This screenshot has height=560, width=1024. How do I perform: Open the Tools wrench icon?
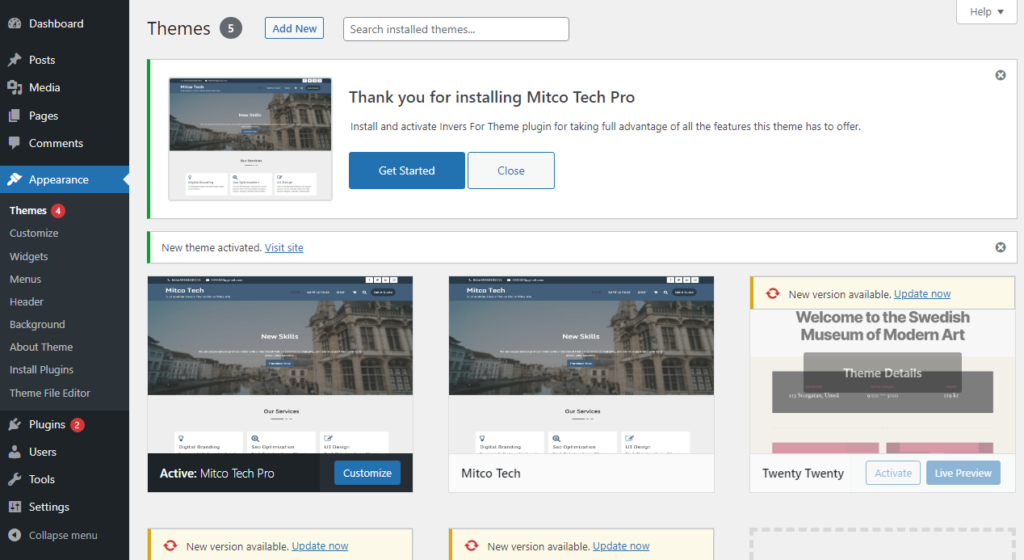click(x=14, y=479)
